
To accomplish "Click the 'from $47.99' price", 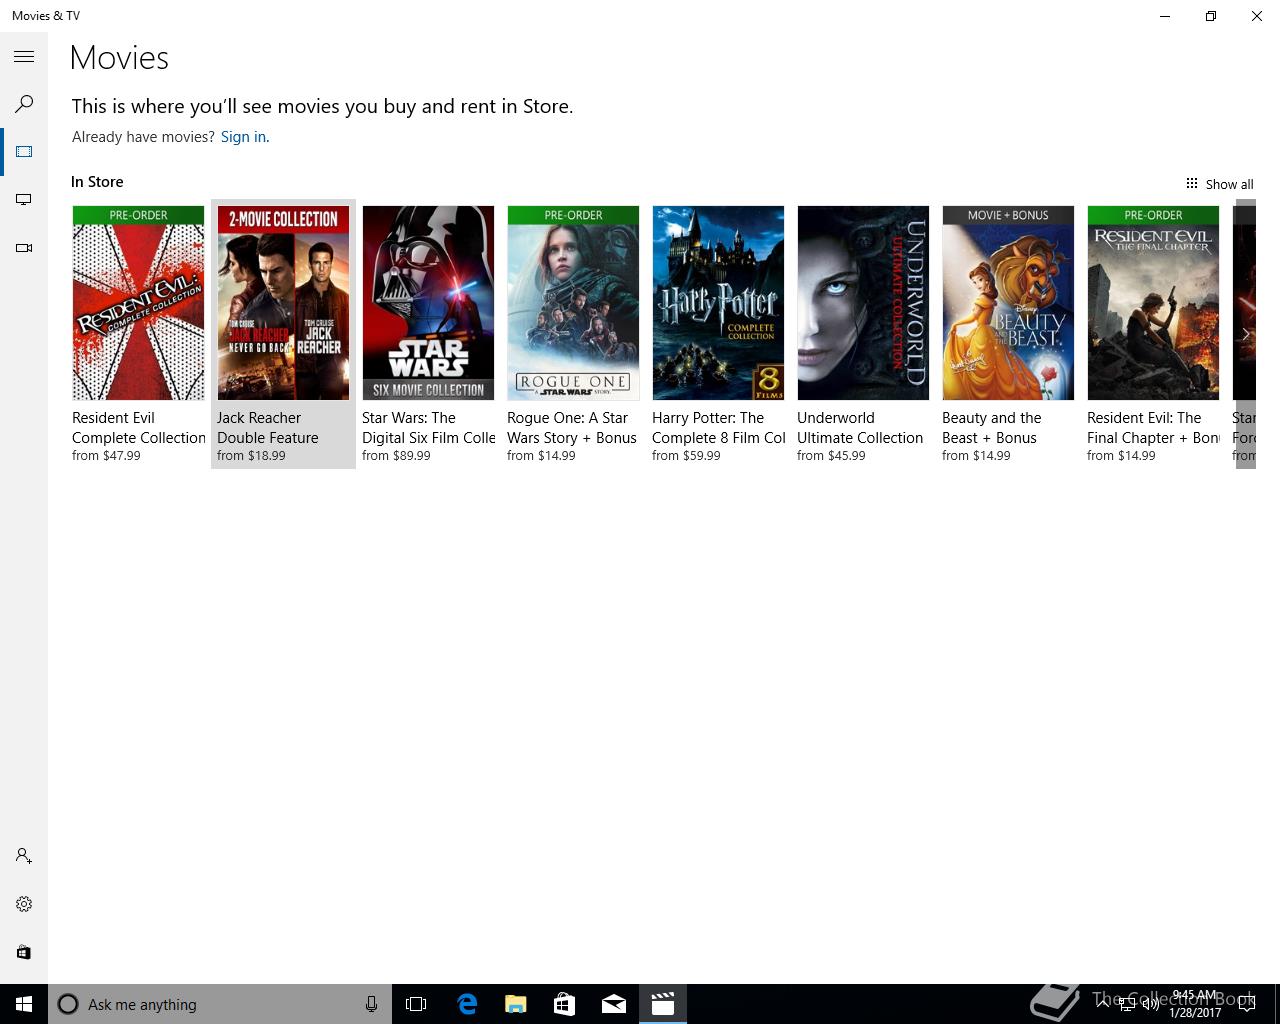I will (106, 456).
